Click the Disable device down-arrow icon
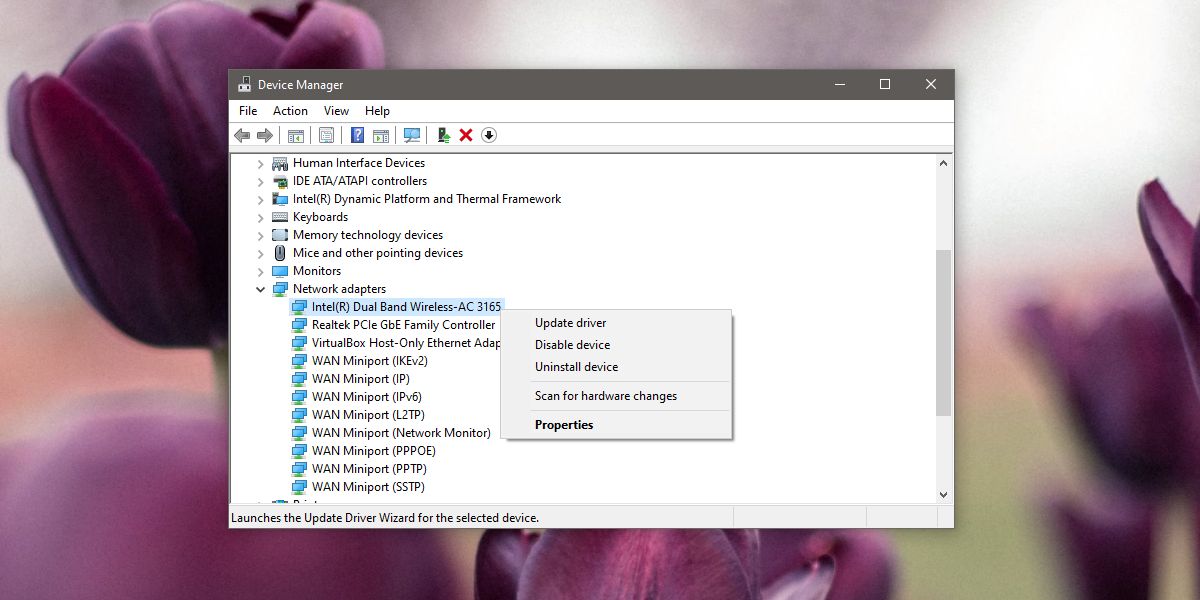 (489, 135)
